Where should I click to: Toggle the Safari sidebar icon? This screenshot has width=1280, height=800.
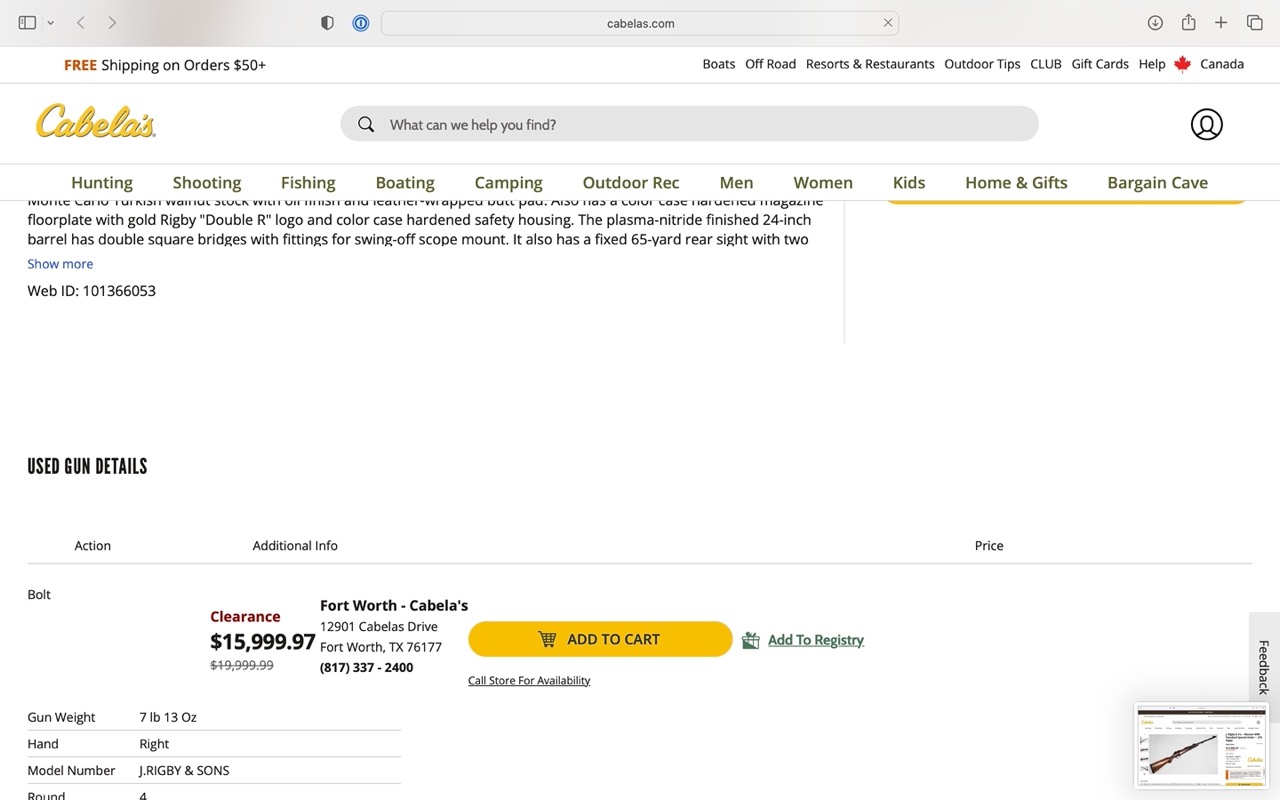tap(27, 22)
